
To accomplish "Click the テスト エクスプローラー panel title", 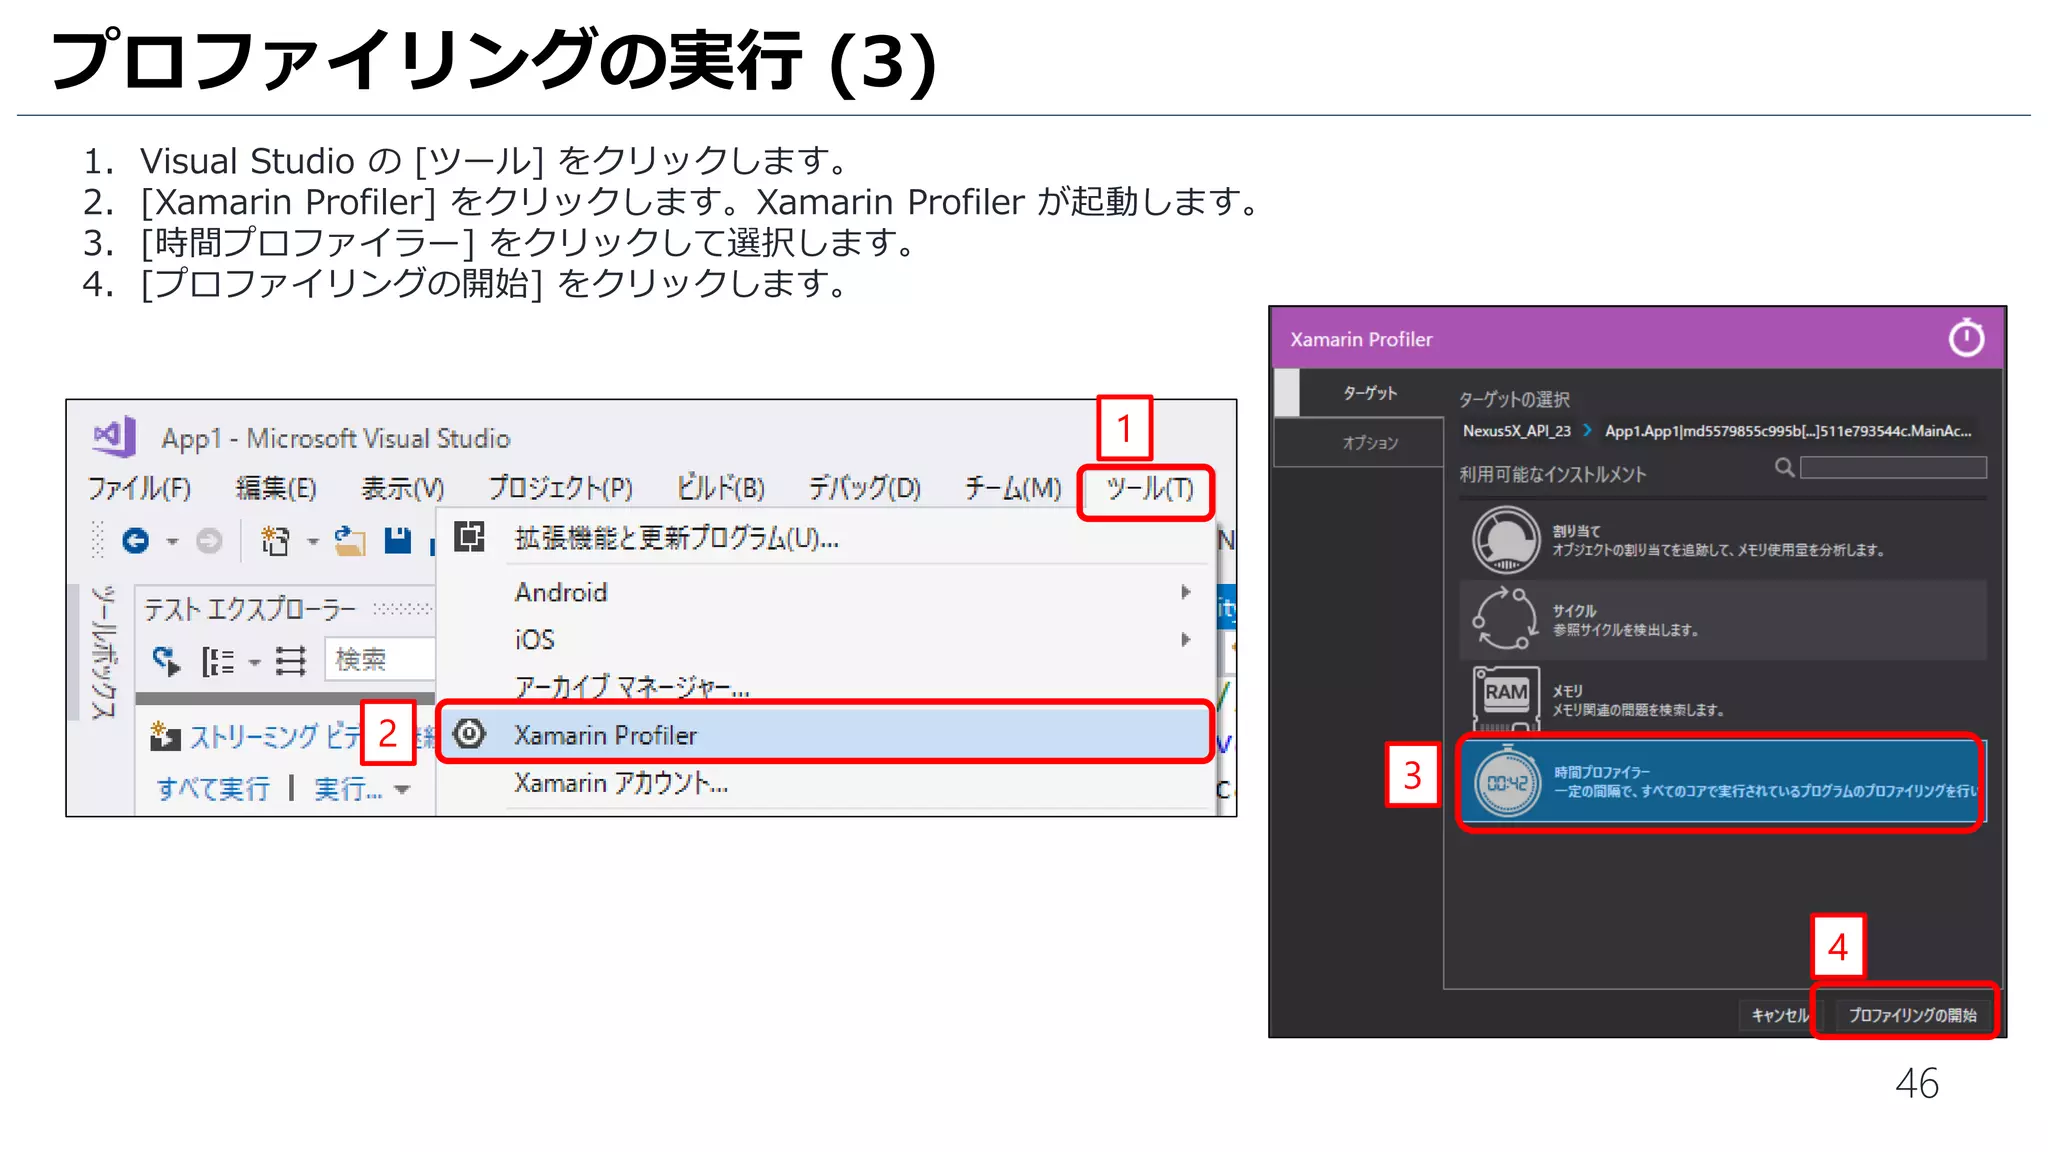I will coord(250,609).
